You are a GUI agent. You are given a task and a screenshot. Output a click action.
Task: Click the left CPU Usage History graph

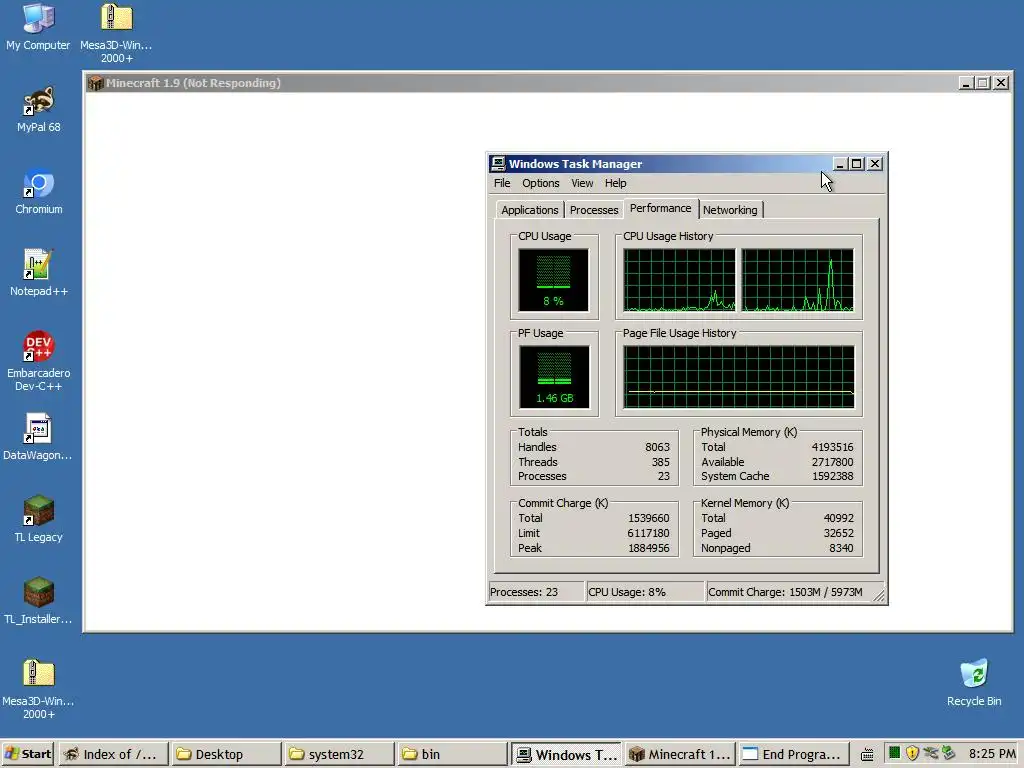tap(679, 280)
